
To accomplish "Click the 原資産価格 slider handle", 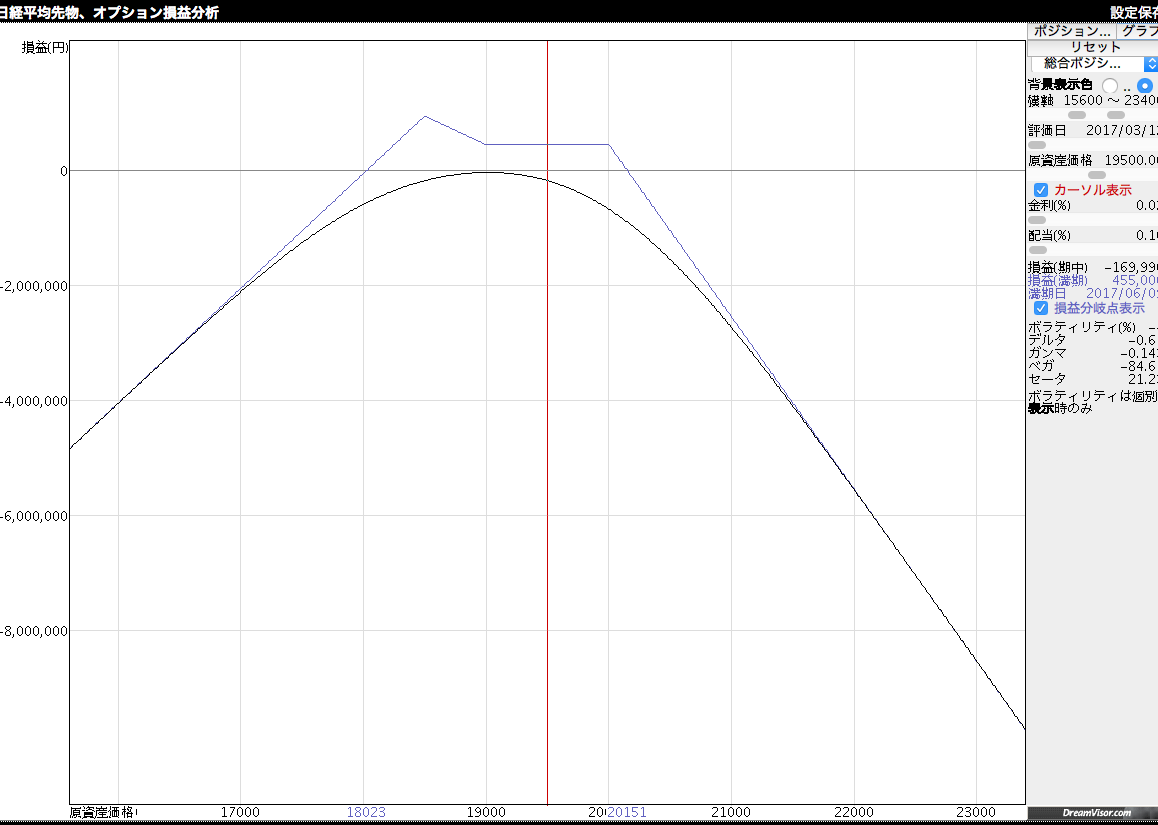I will pos(1097,175).
